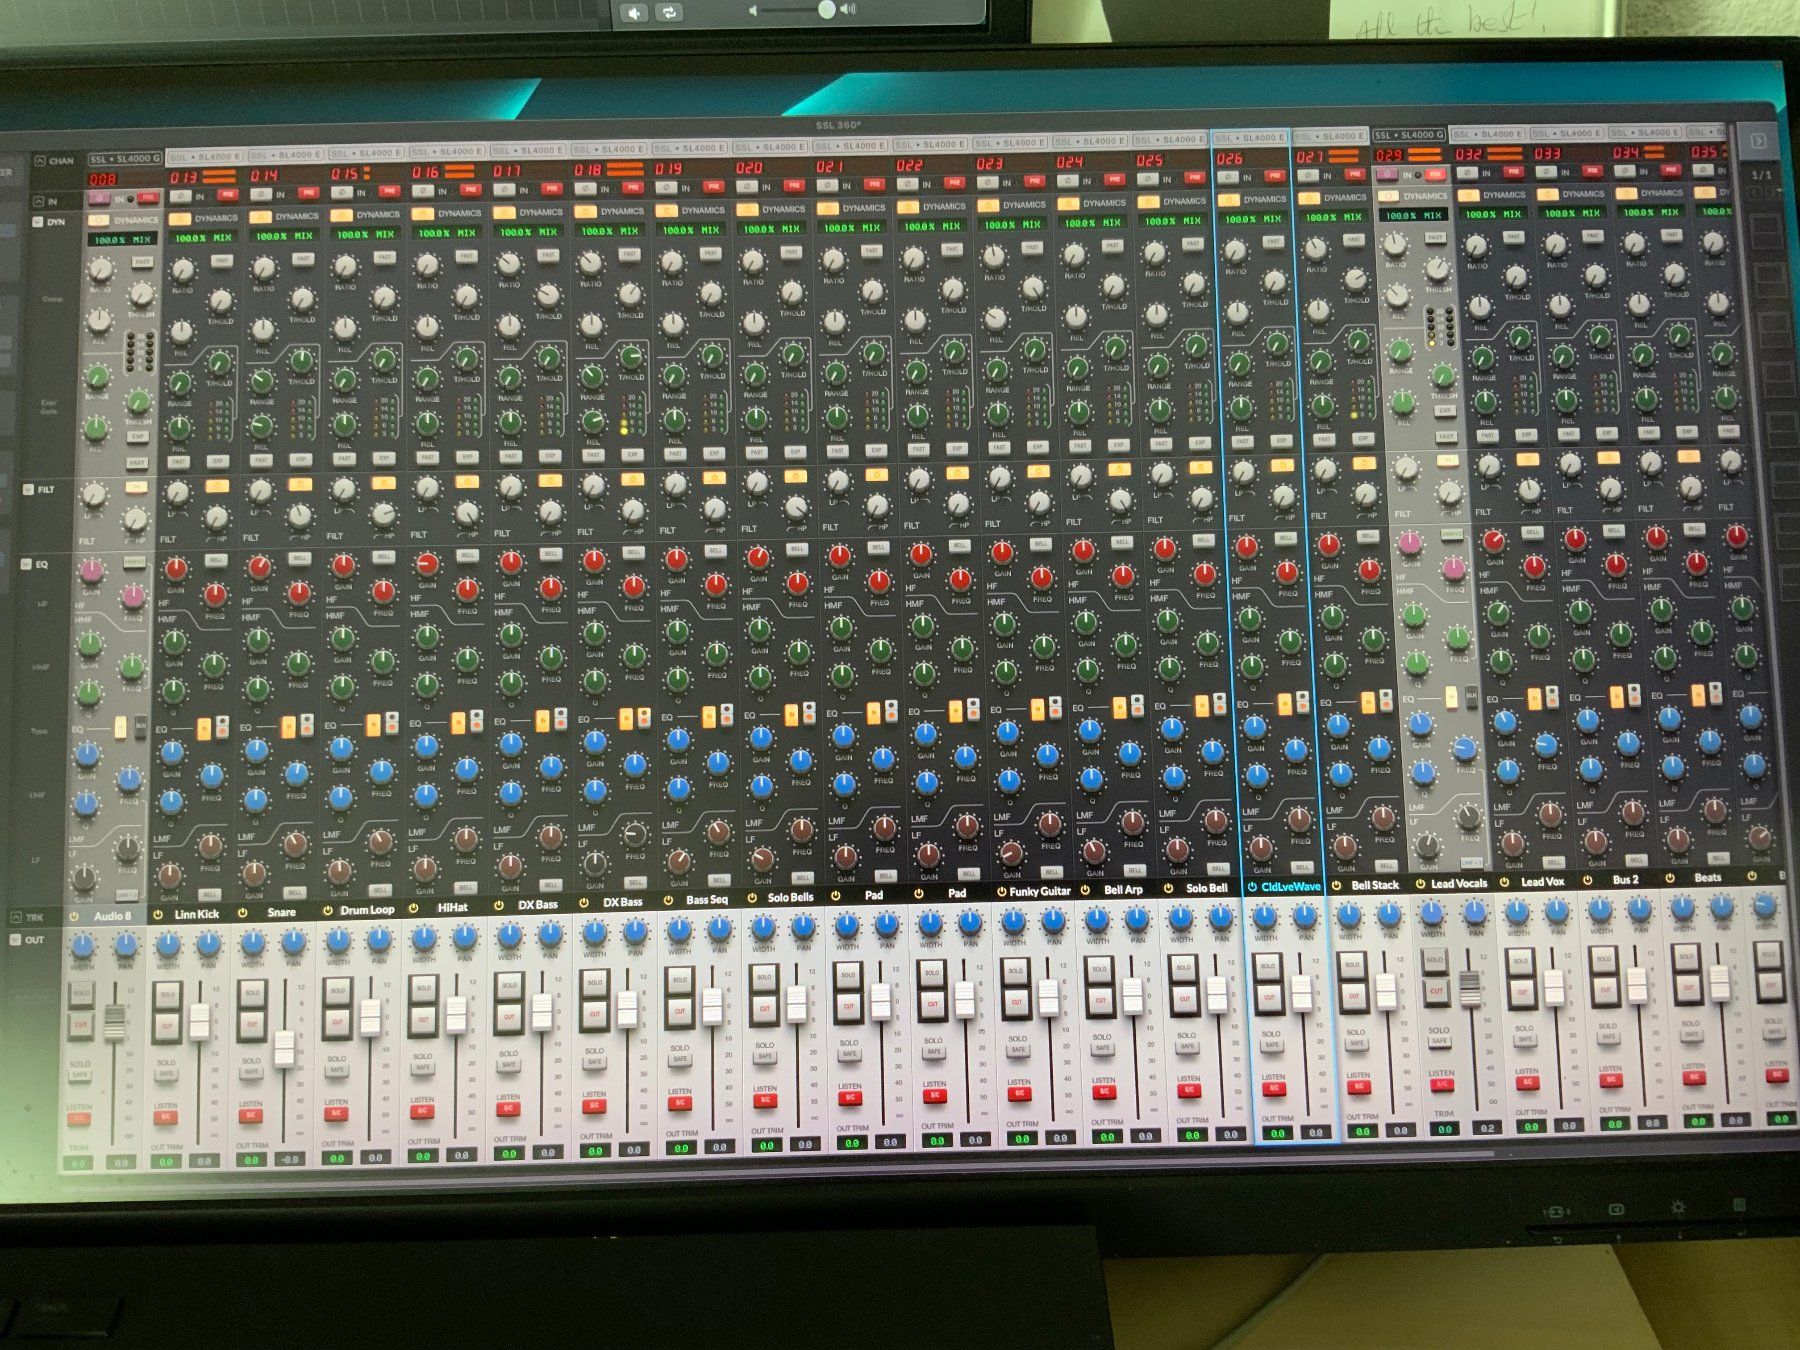Click OUT TRIM value field on Linn Kick
Image resolution: width=1800 pixels, height=1350 pixels.
166,1162
